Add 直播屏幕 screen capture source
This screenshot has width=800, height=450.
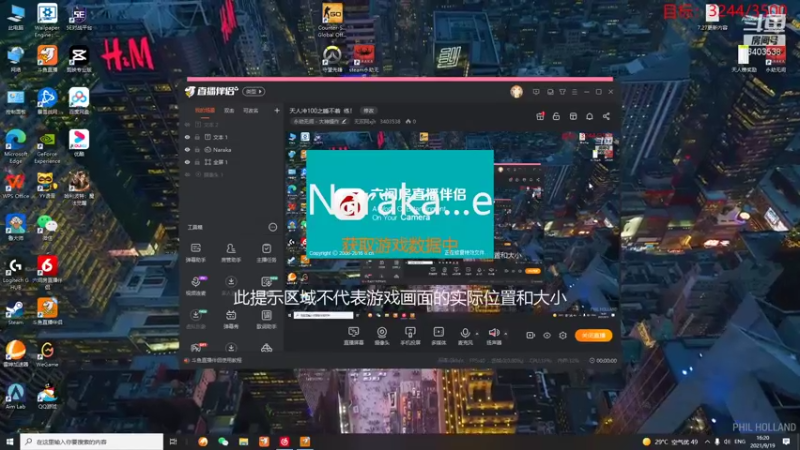pos(353,336)
